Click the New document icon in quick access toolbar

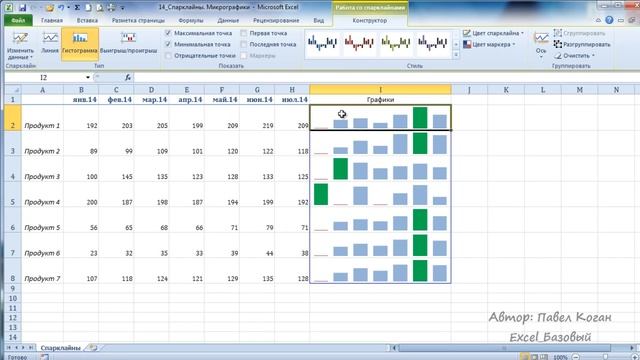click(x=88, y=8)
